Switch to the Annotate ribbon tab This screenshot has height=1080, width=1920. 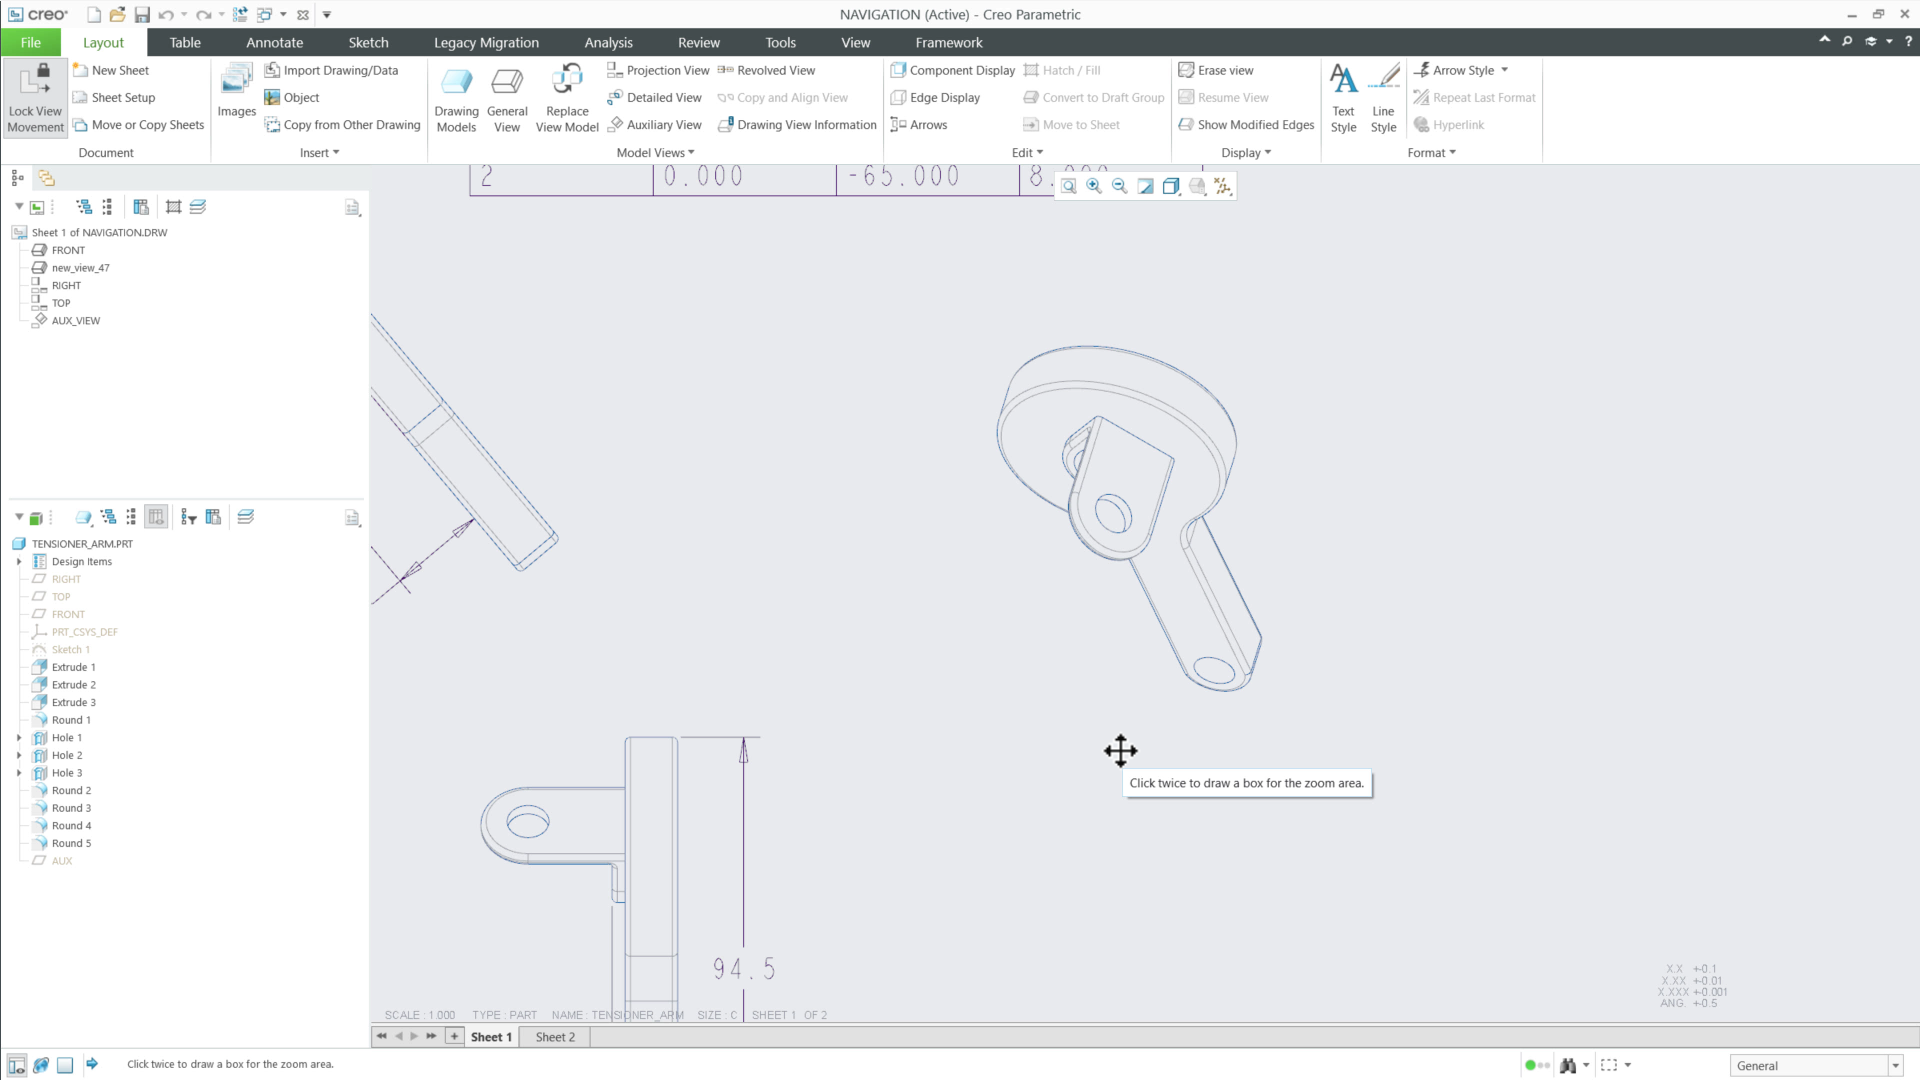click(274, 42)
